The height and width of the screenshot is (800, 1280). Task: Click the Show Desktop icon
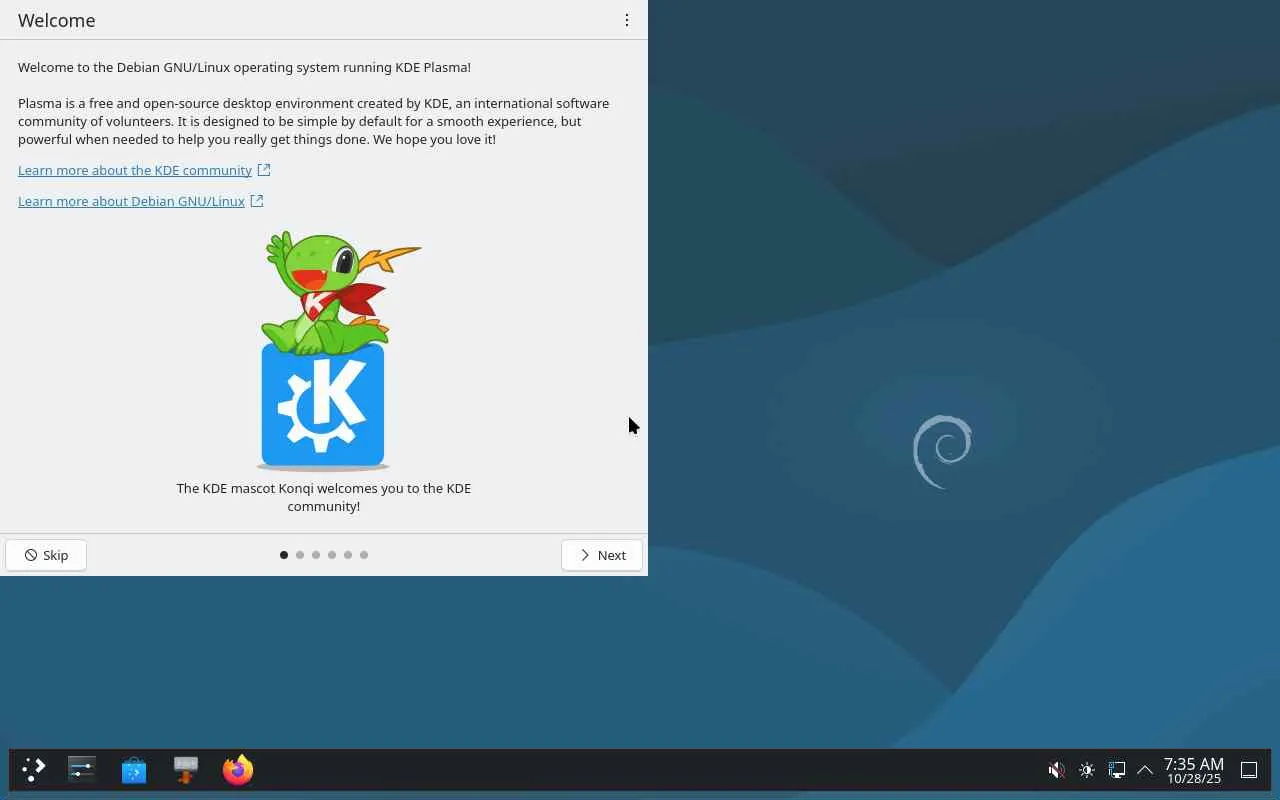coord(1249,770)
